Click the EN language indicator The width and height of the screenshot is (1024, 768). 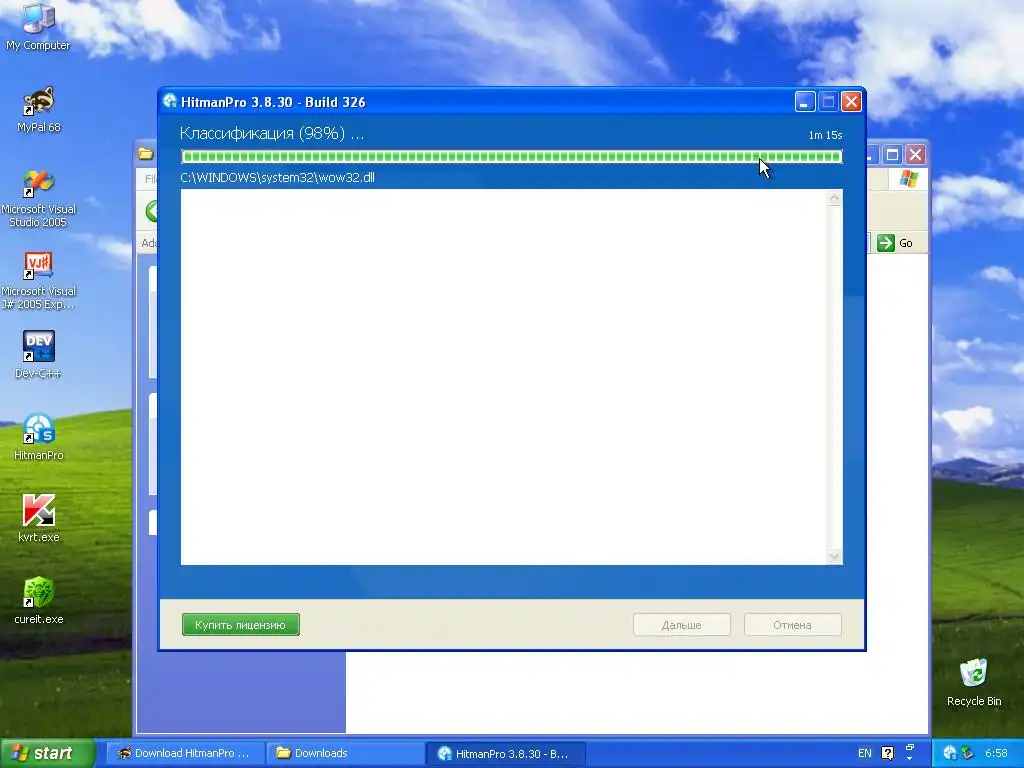tap(865, 753)
